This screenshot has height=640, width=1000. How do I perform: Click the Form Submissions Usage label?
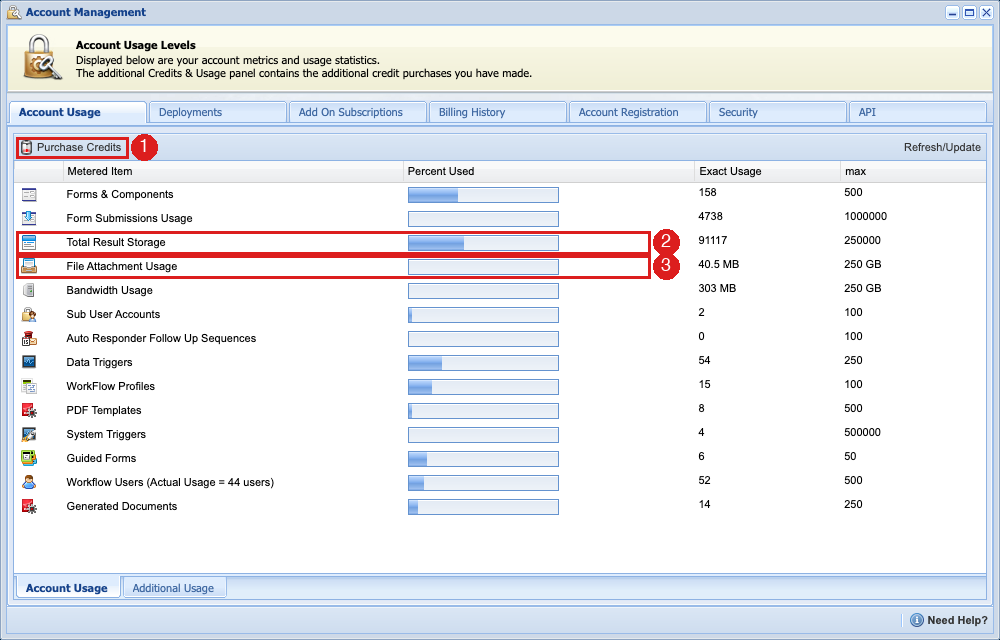129,218
